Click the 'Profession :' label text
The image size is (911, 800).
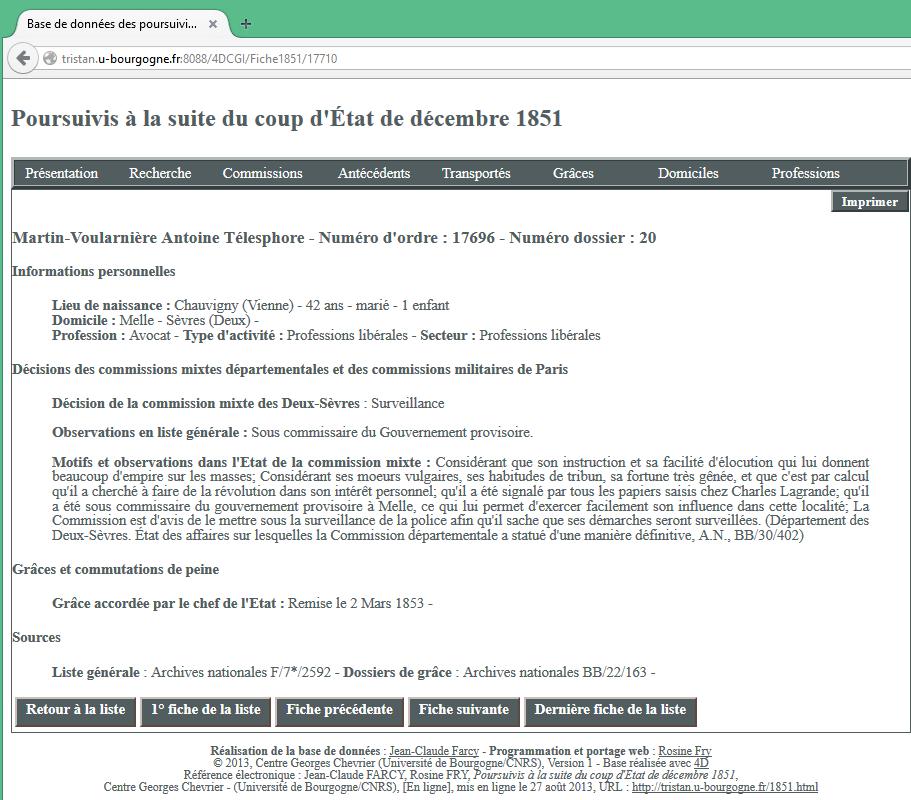pos(88,335)
